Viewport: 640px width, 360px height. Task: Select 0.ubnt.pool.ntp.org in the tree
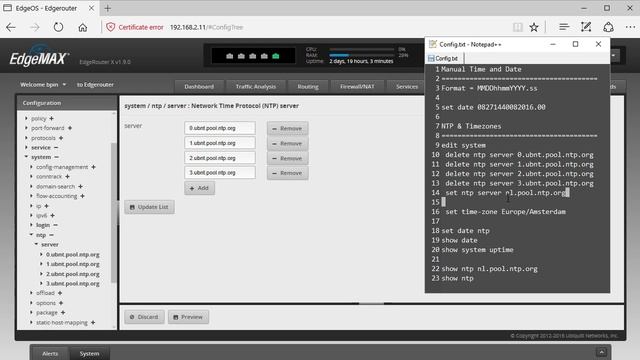tap(73, 255)
